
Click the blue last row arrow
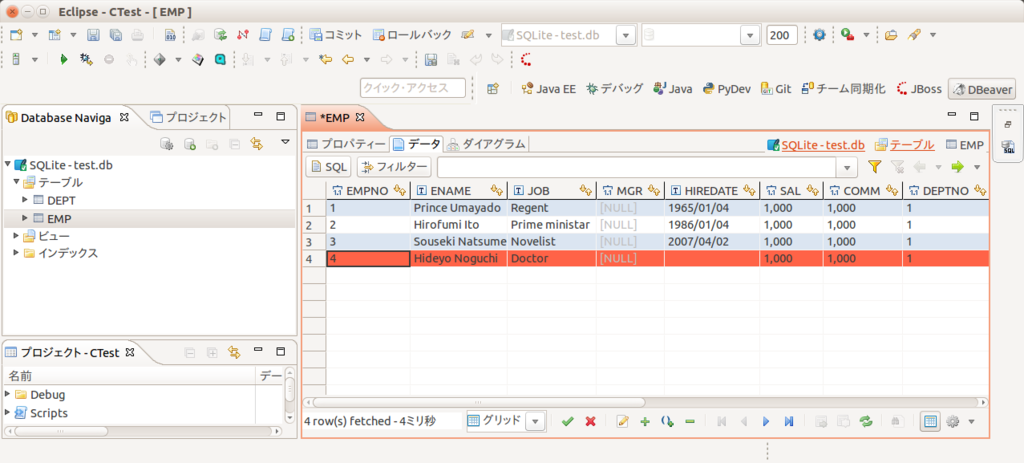(788, 421)
